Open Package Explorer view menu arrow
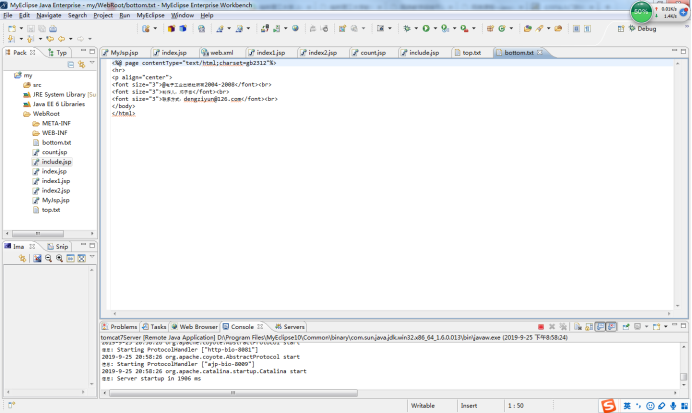Screen dimensions: 692x413 point(92,64)
